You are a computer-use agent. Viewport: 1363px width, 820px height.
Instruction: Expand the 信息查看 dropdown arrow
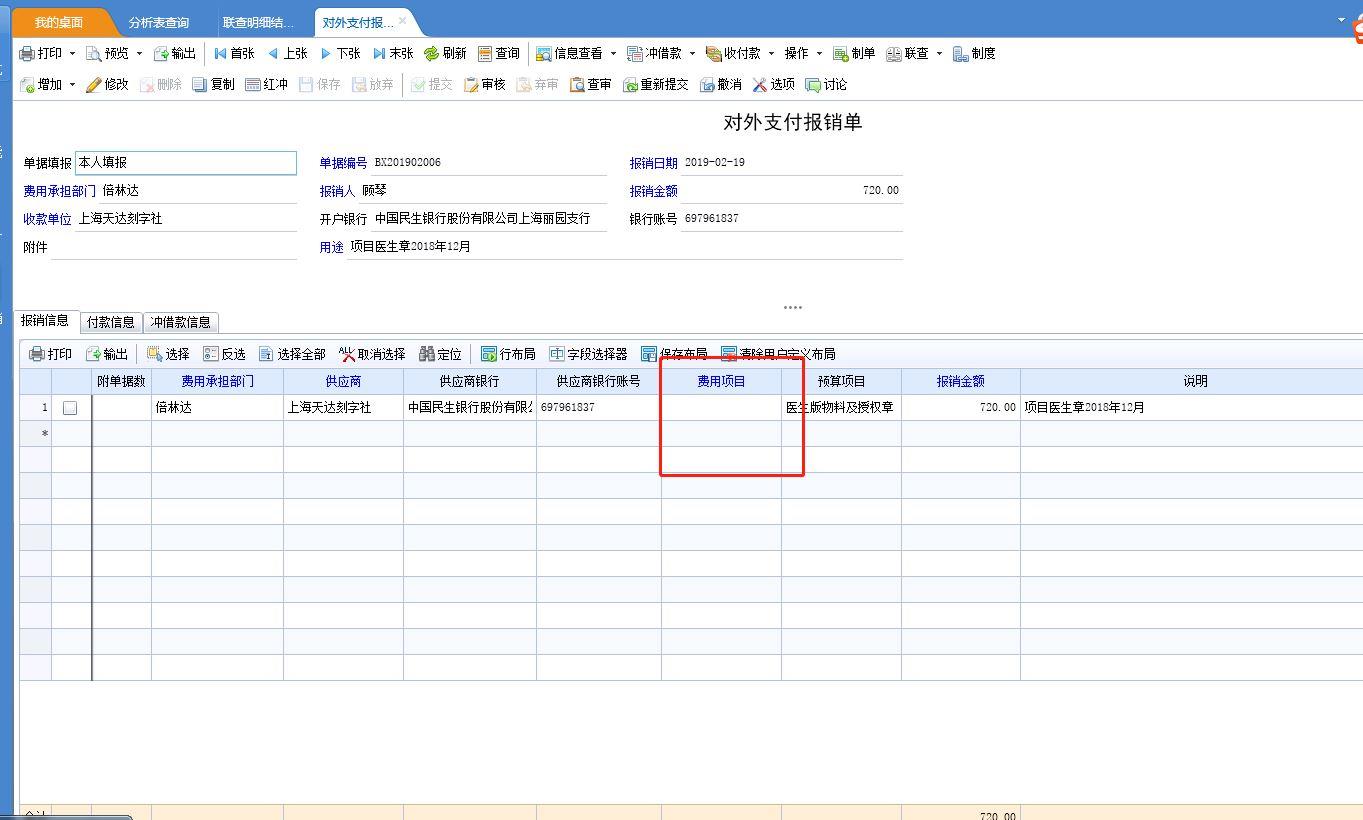(613, 54)
